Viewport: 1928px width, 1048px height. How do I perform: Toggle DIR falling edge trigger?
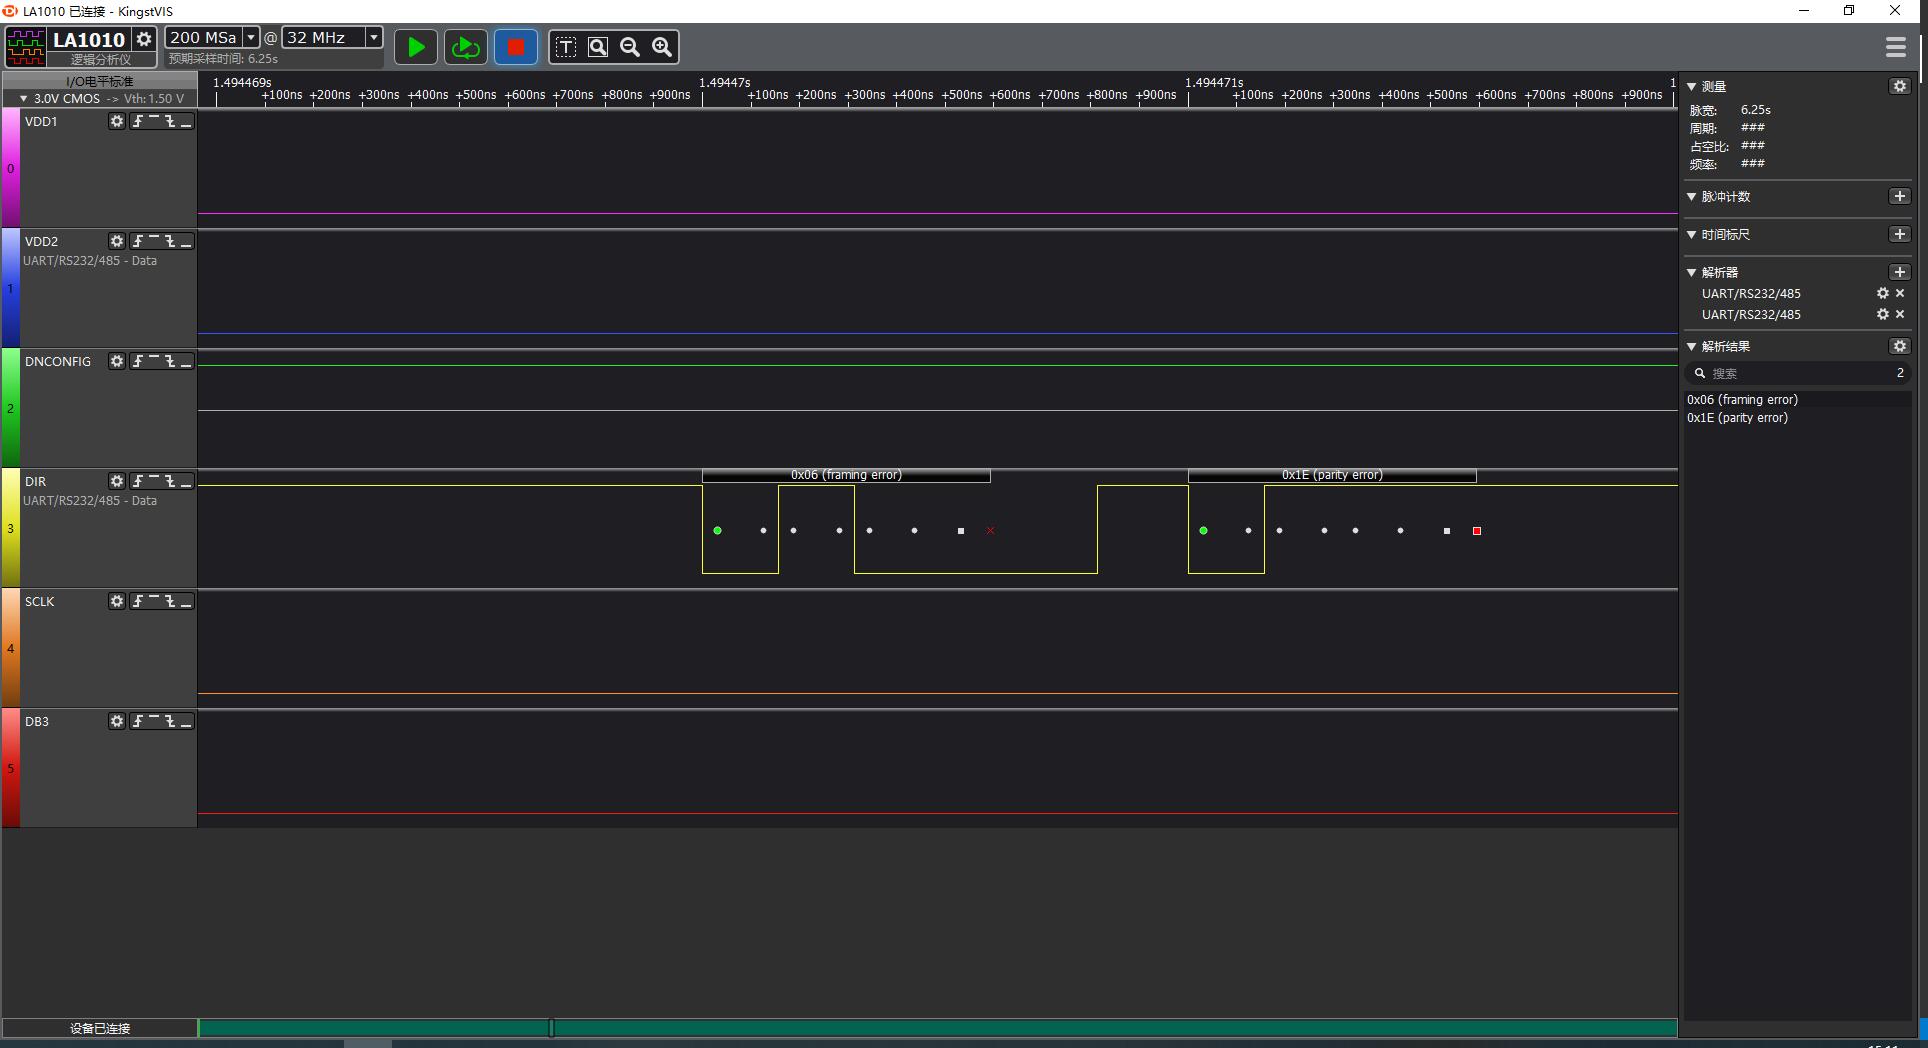(x=170, y=481)
